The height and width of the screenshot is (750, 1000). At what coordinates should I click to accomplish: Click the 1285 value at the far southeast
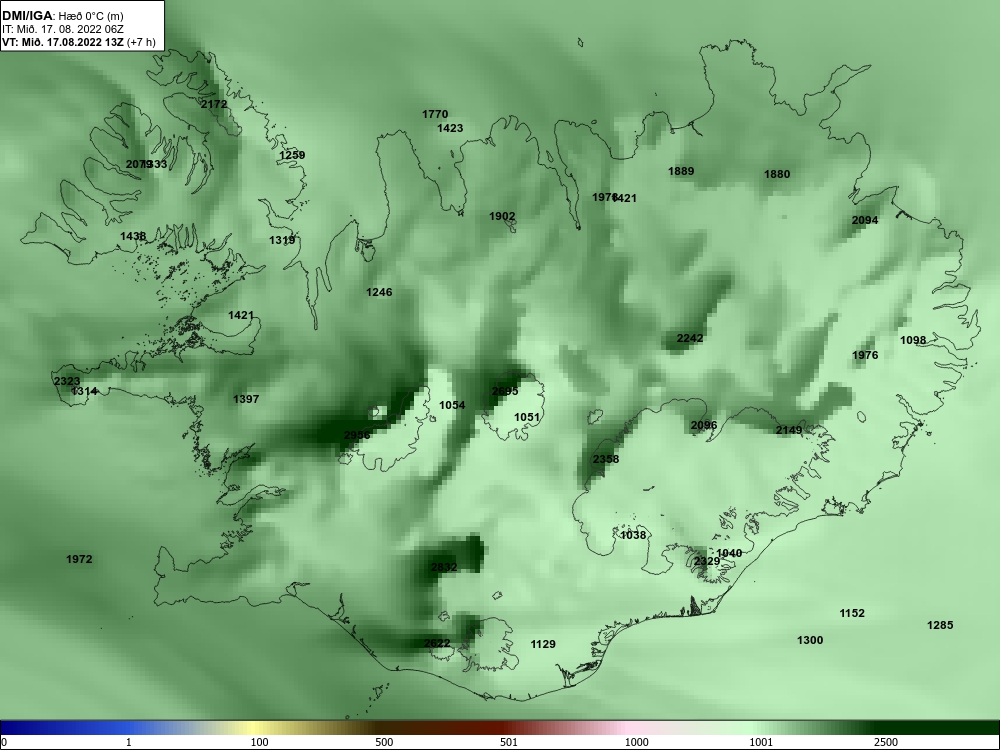pos(940,626)
